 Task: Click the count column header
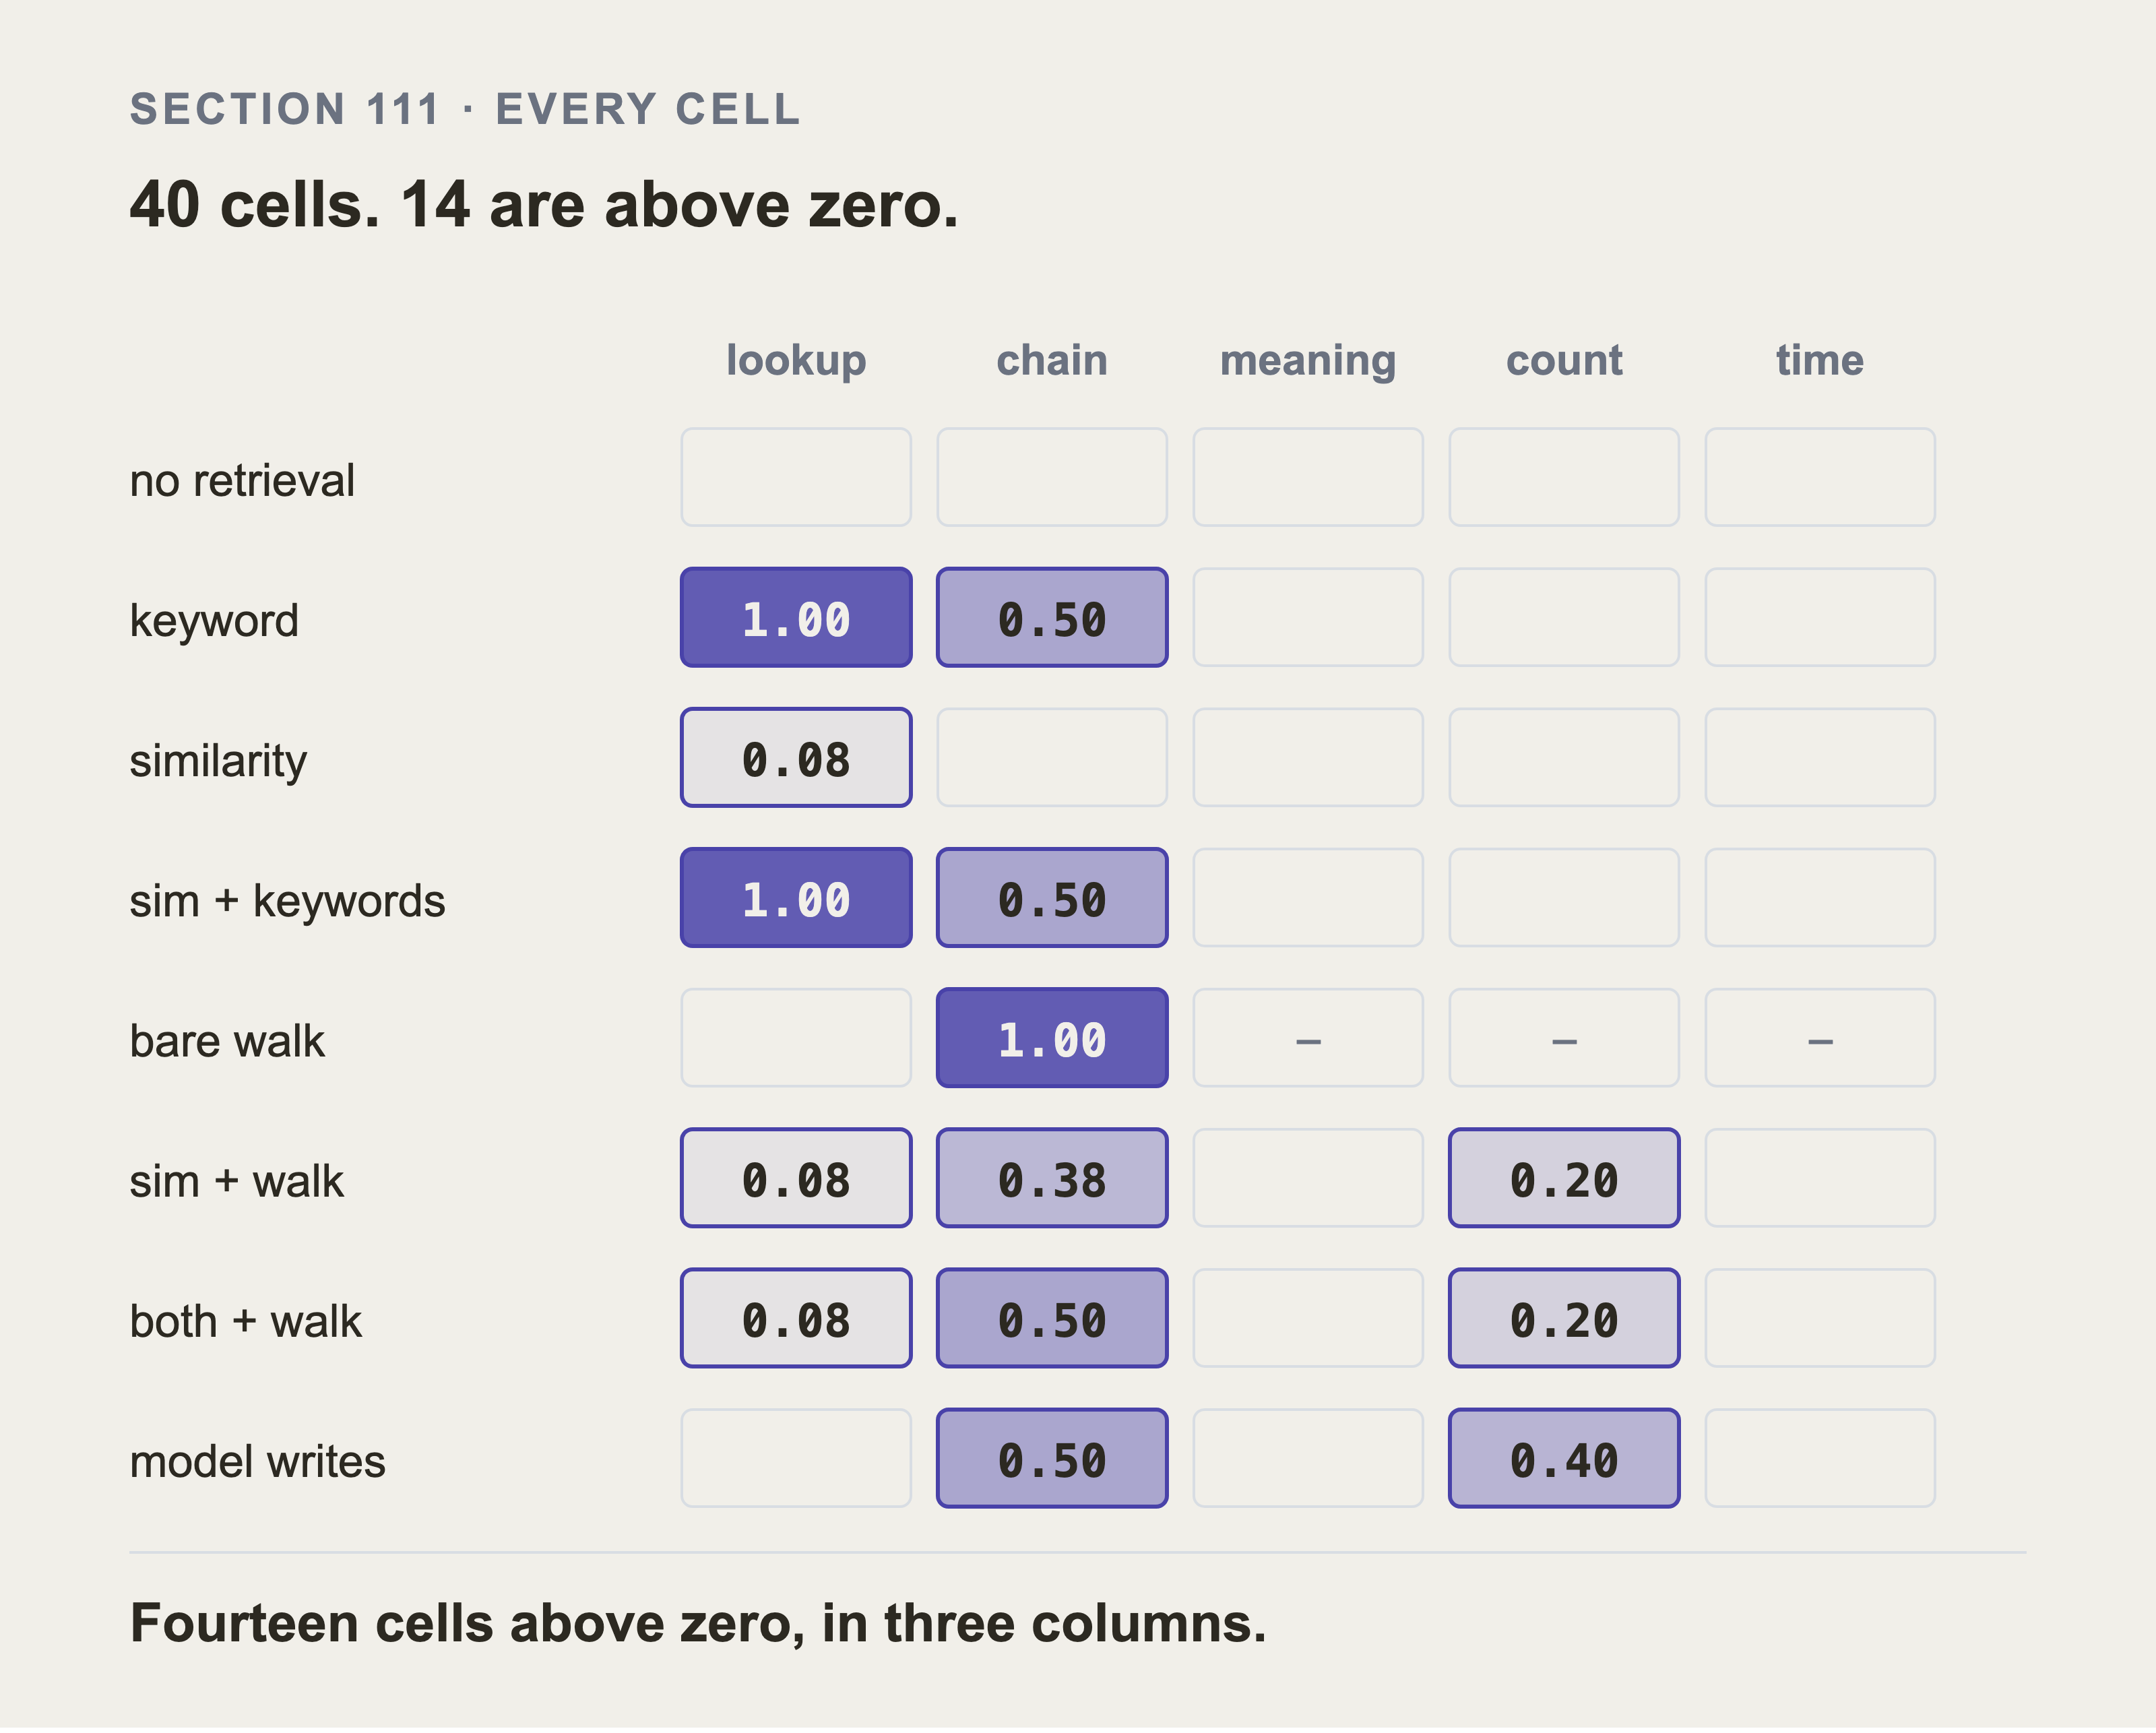1564,361
